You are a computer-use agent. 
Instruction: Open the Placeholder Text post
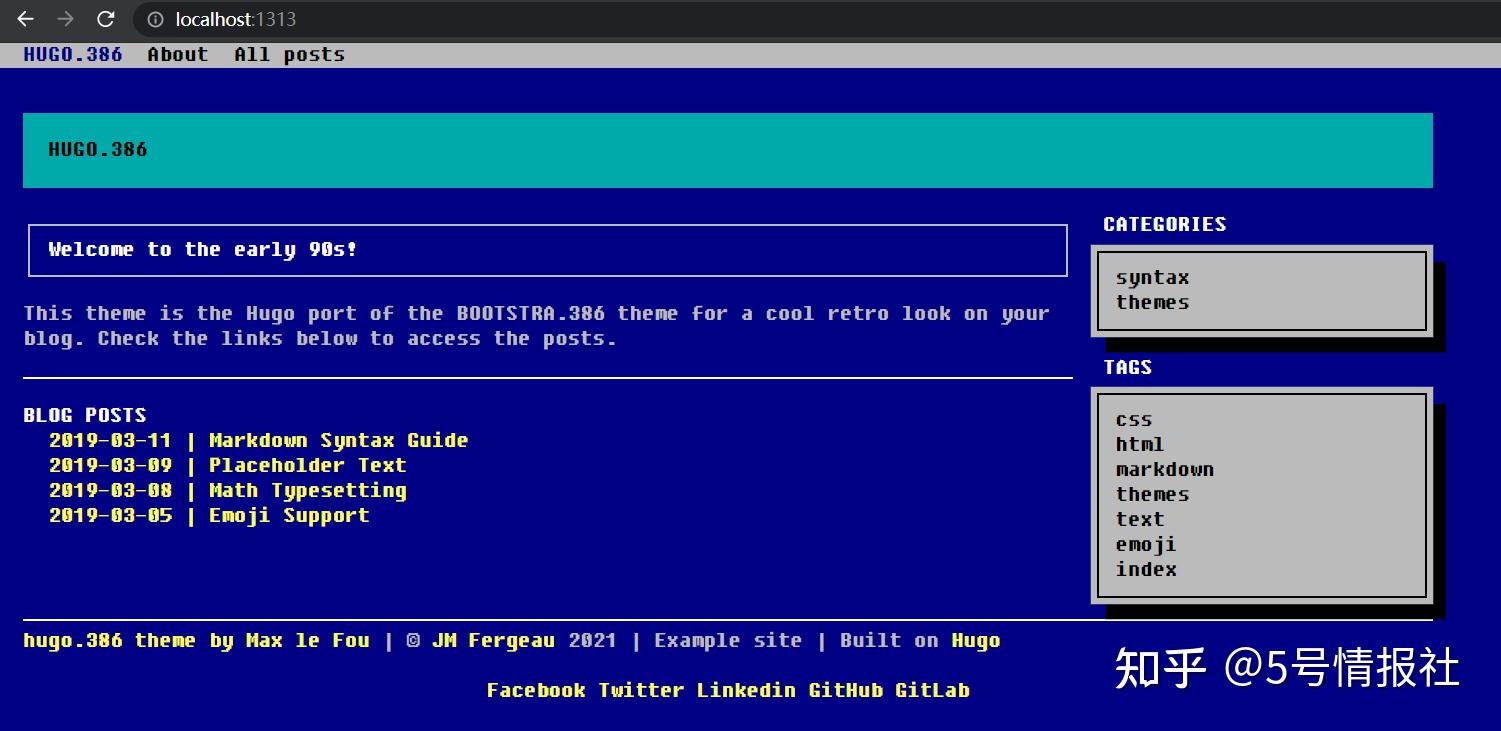(307, 466)
